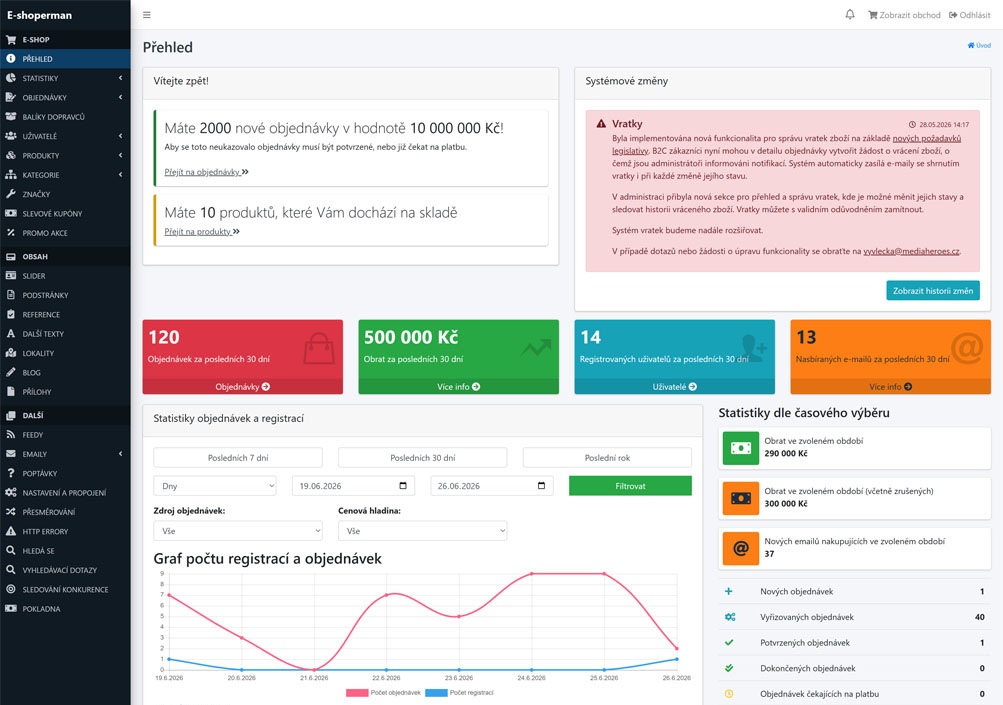Viewport: 1003px width, 705px height.
Task: Toggle the Počet objednávek legend swatch
Action: click(357, 693)
